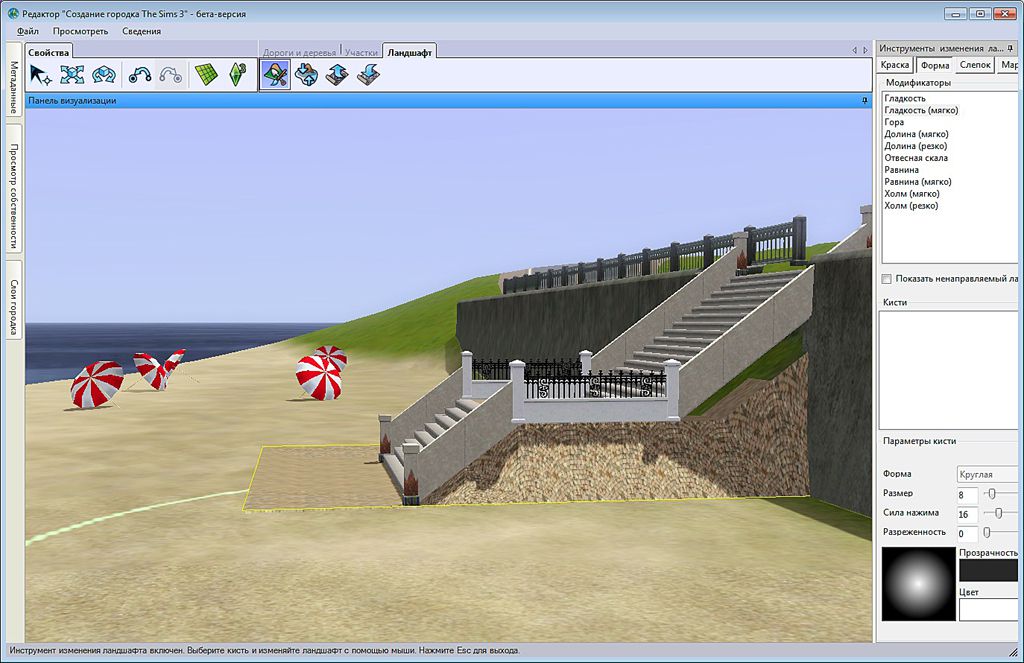Switch to the Дороги и деревья tab

click(298, 51)
